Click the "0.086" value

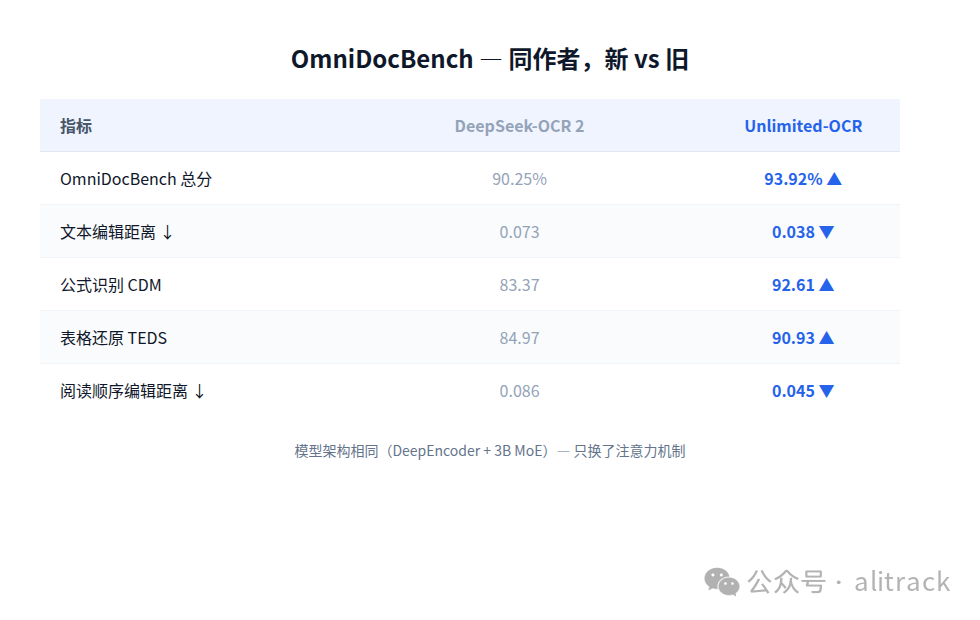point(519,391)
